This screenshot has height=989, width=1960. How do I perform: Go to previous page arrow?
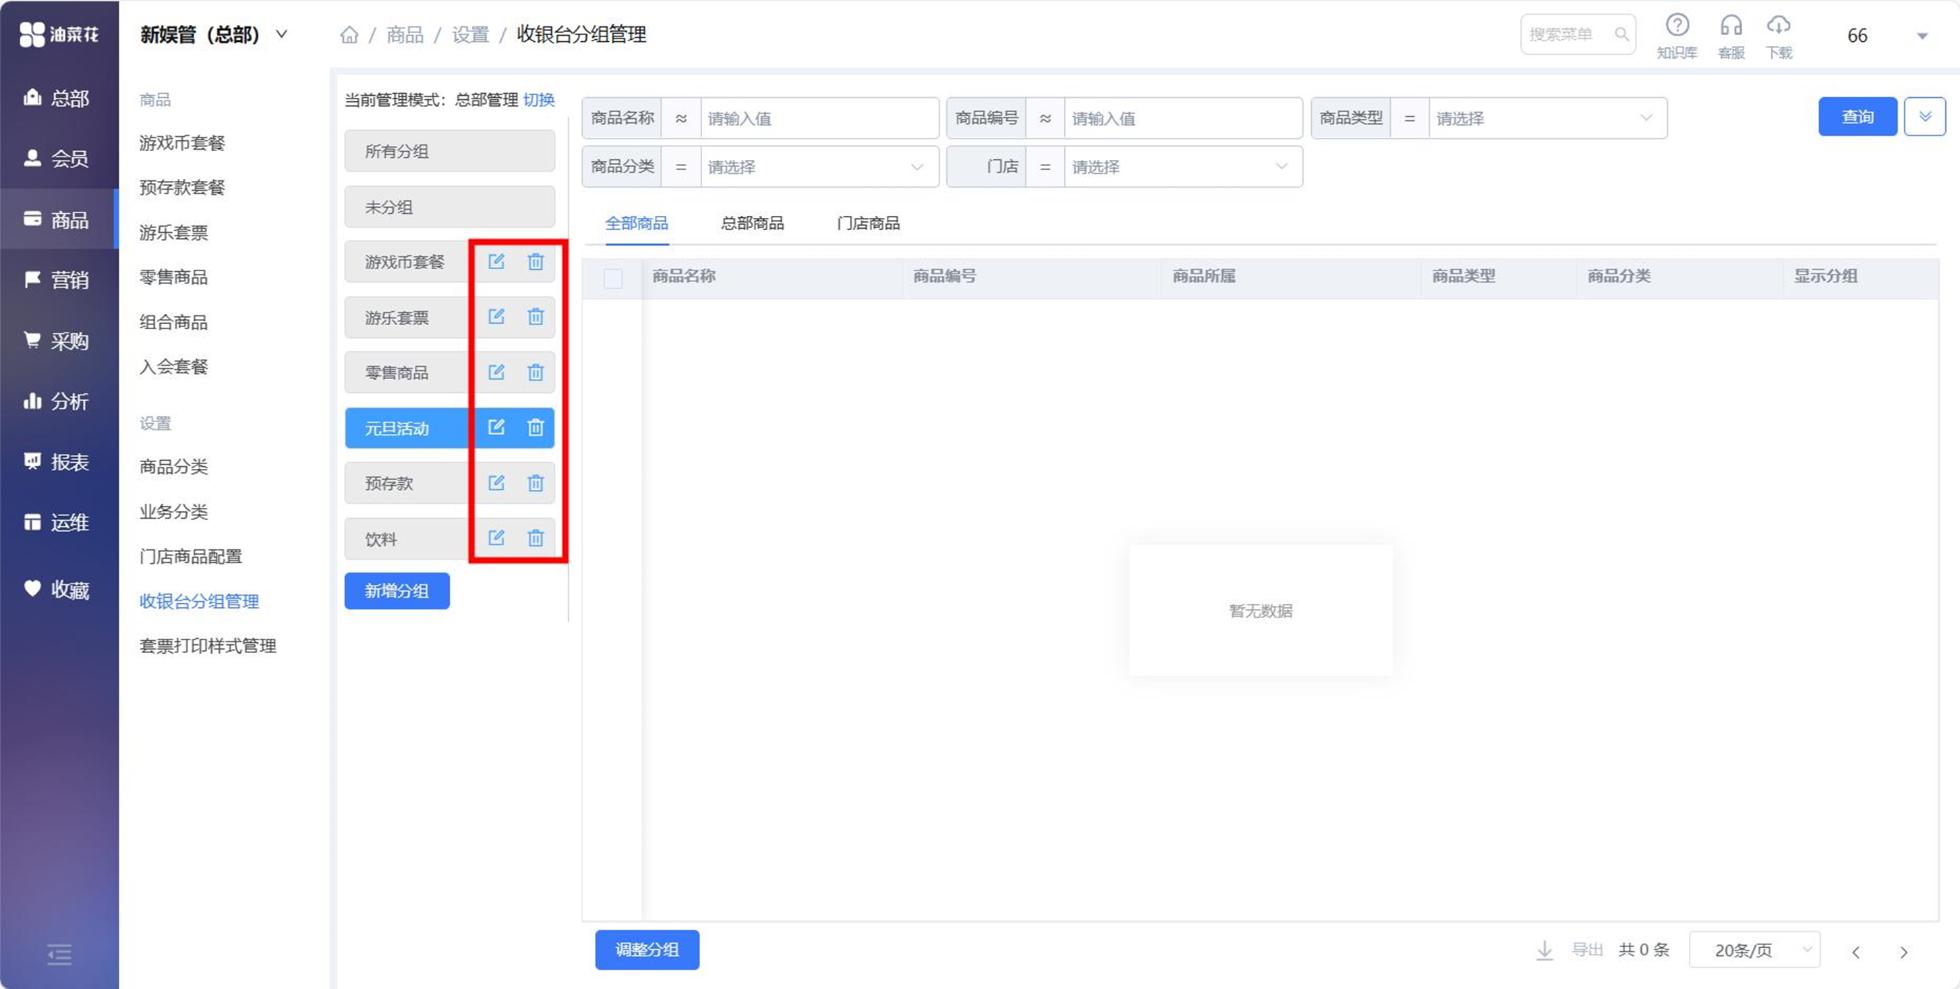click(1856, 952)
